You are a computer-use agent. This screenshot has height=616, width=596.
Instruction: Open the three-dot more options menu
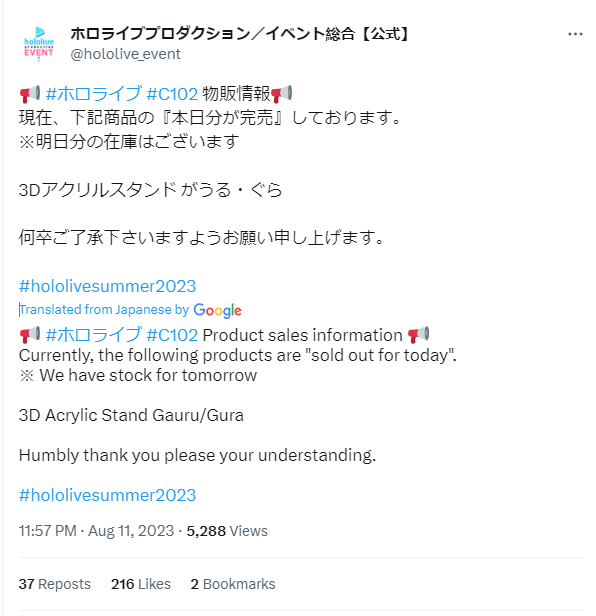coord(575,35)
